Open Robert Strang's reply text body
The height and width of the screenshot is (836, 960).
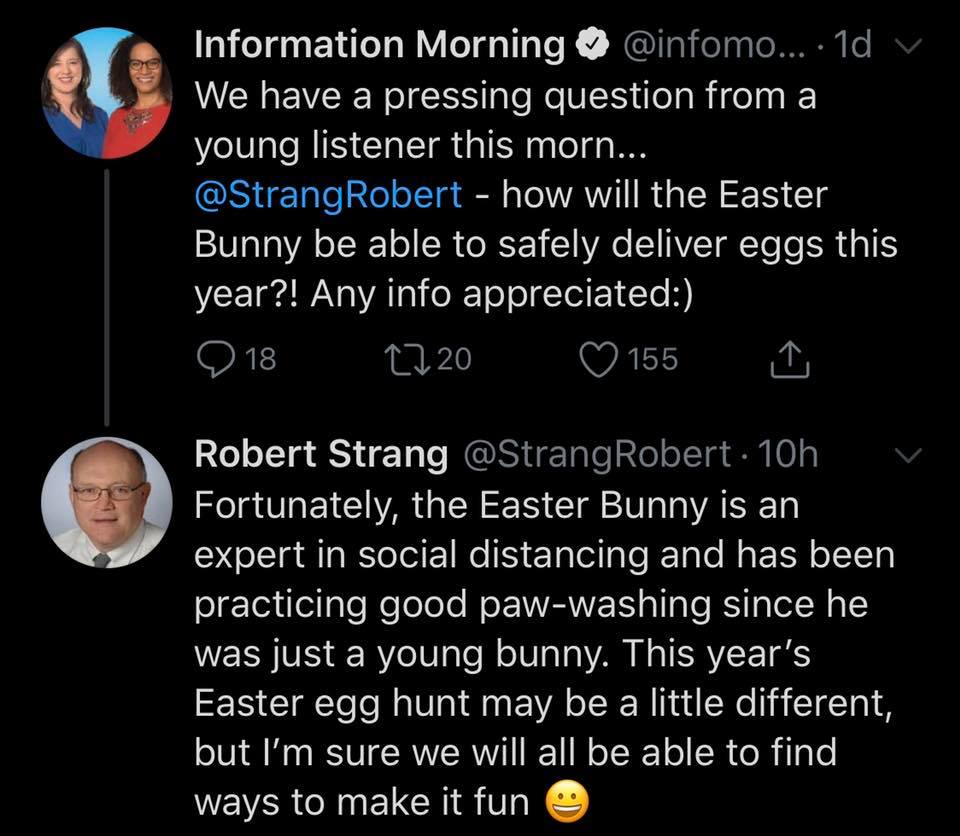[540, 652]
